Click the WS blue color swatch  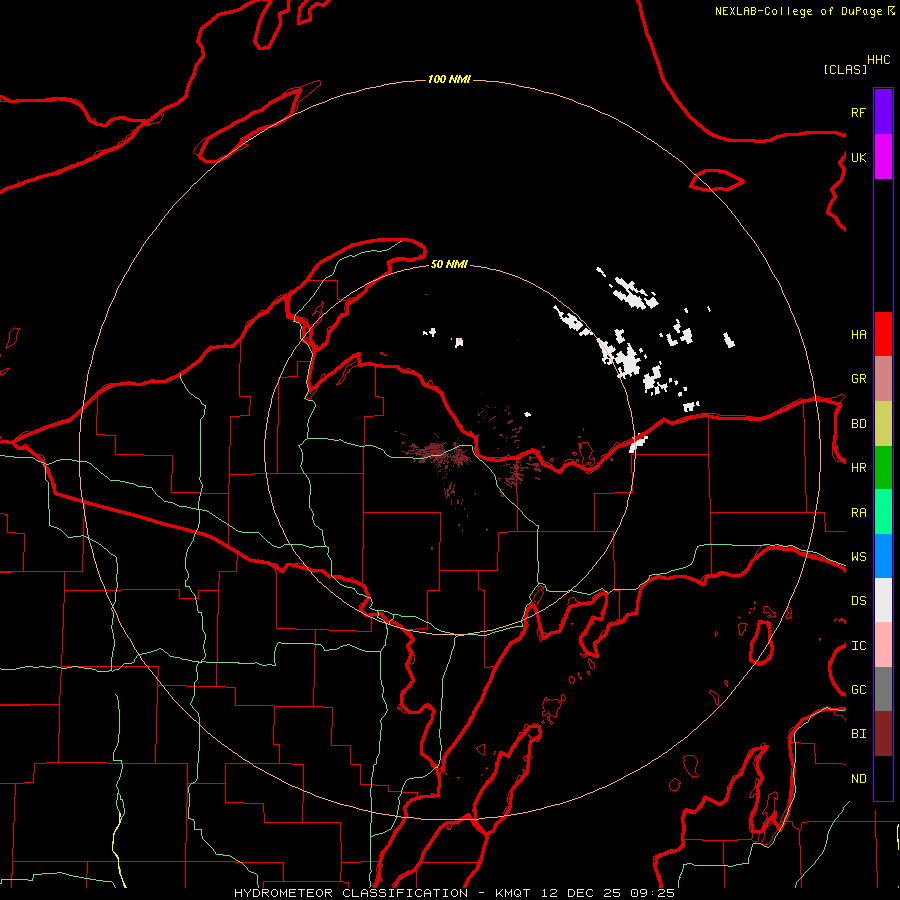883,556
